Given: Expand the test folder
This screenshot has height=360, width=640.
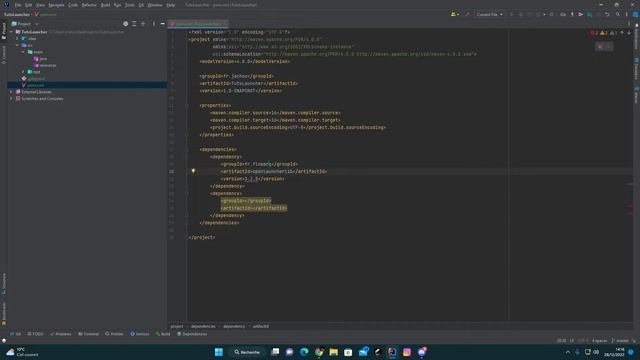Looking at the screenshot, I should click(x=23, y=72).
